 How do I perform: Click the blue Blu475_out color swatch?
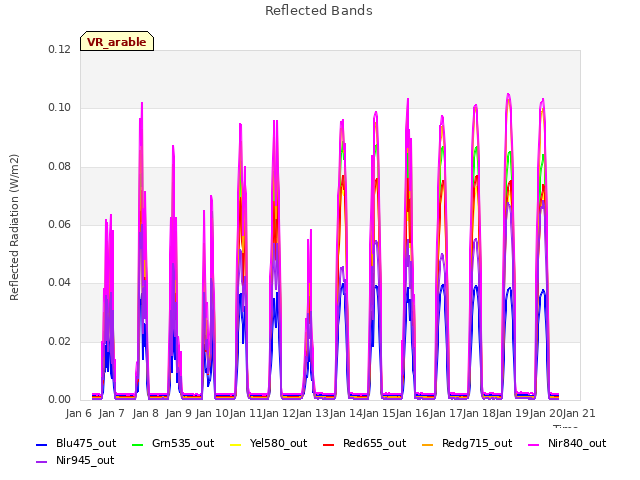(x=42, y=444)
